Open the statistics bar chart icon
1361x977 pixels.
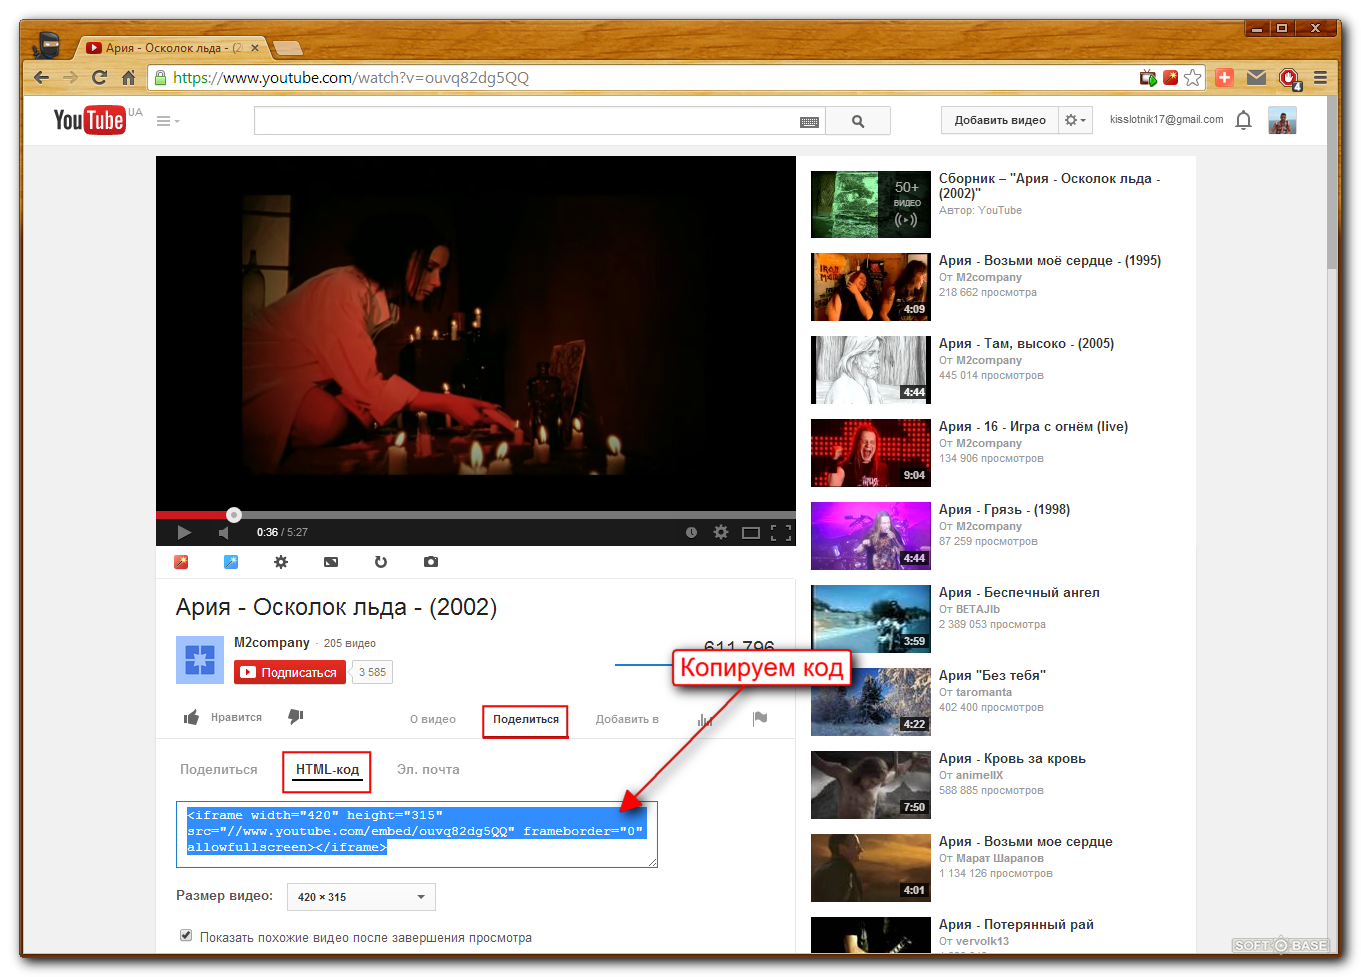[x=705, y=719]
